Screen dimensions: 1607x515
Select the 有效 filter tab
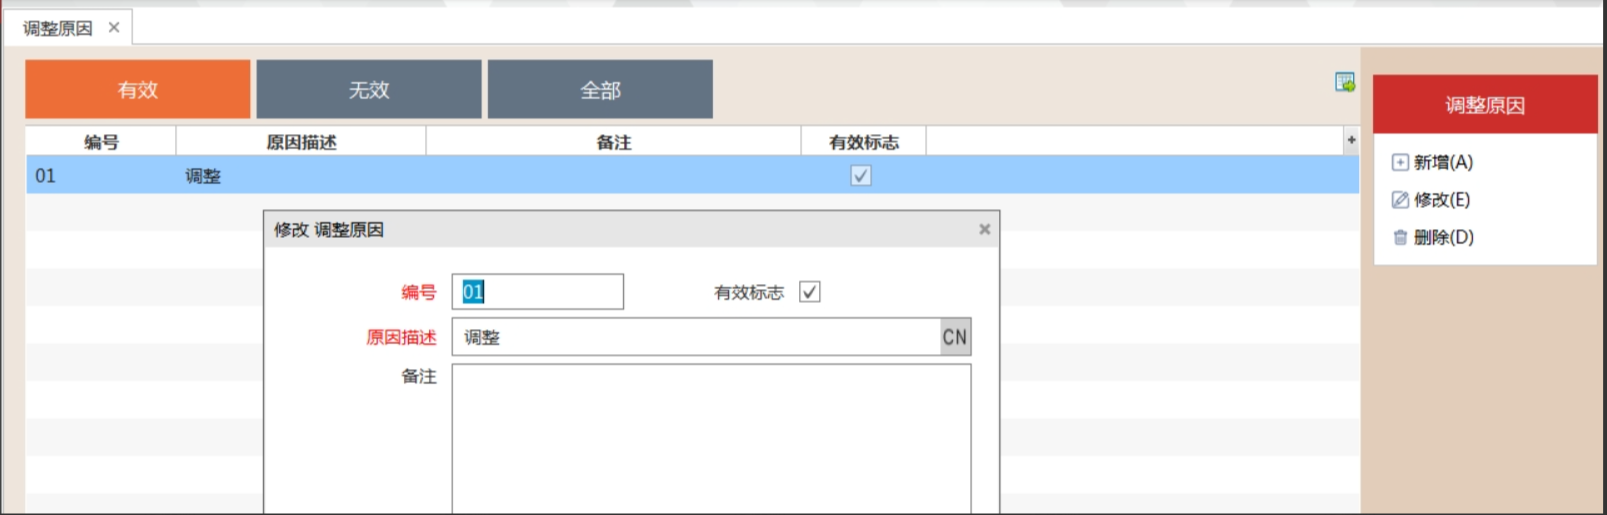(138, 89)
